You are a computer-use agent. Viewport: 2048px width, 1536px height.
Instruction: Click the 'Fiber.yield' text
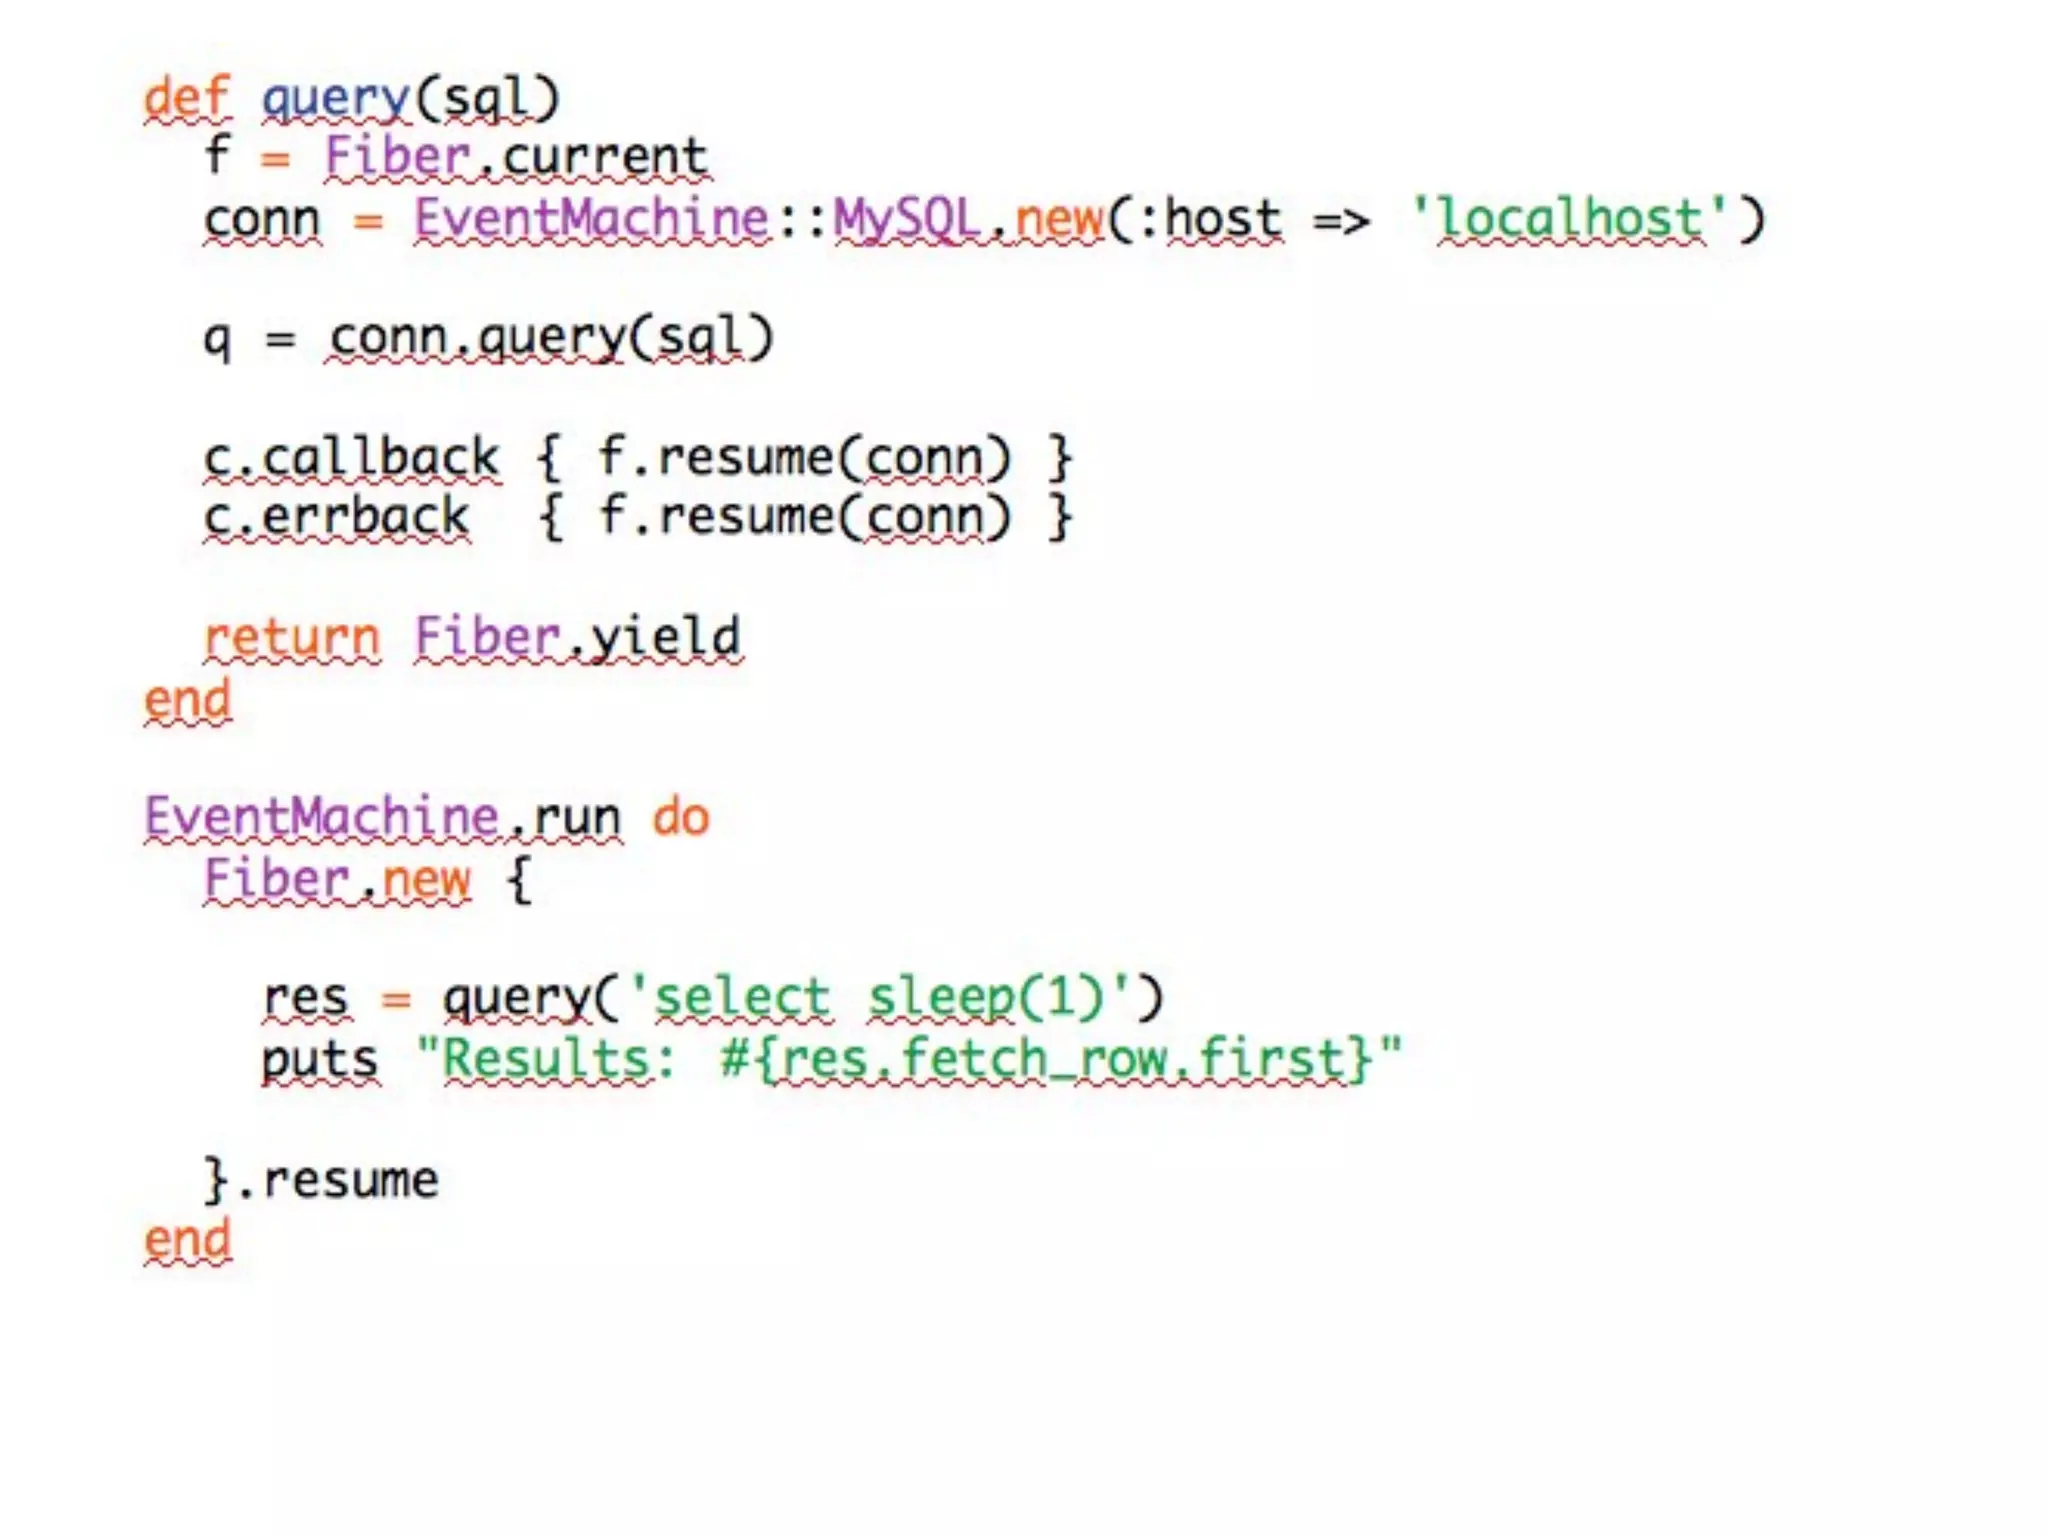click(577, 638)
